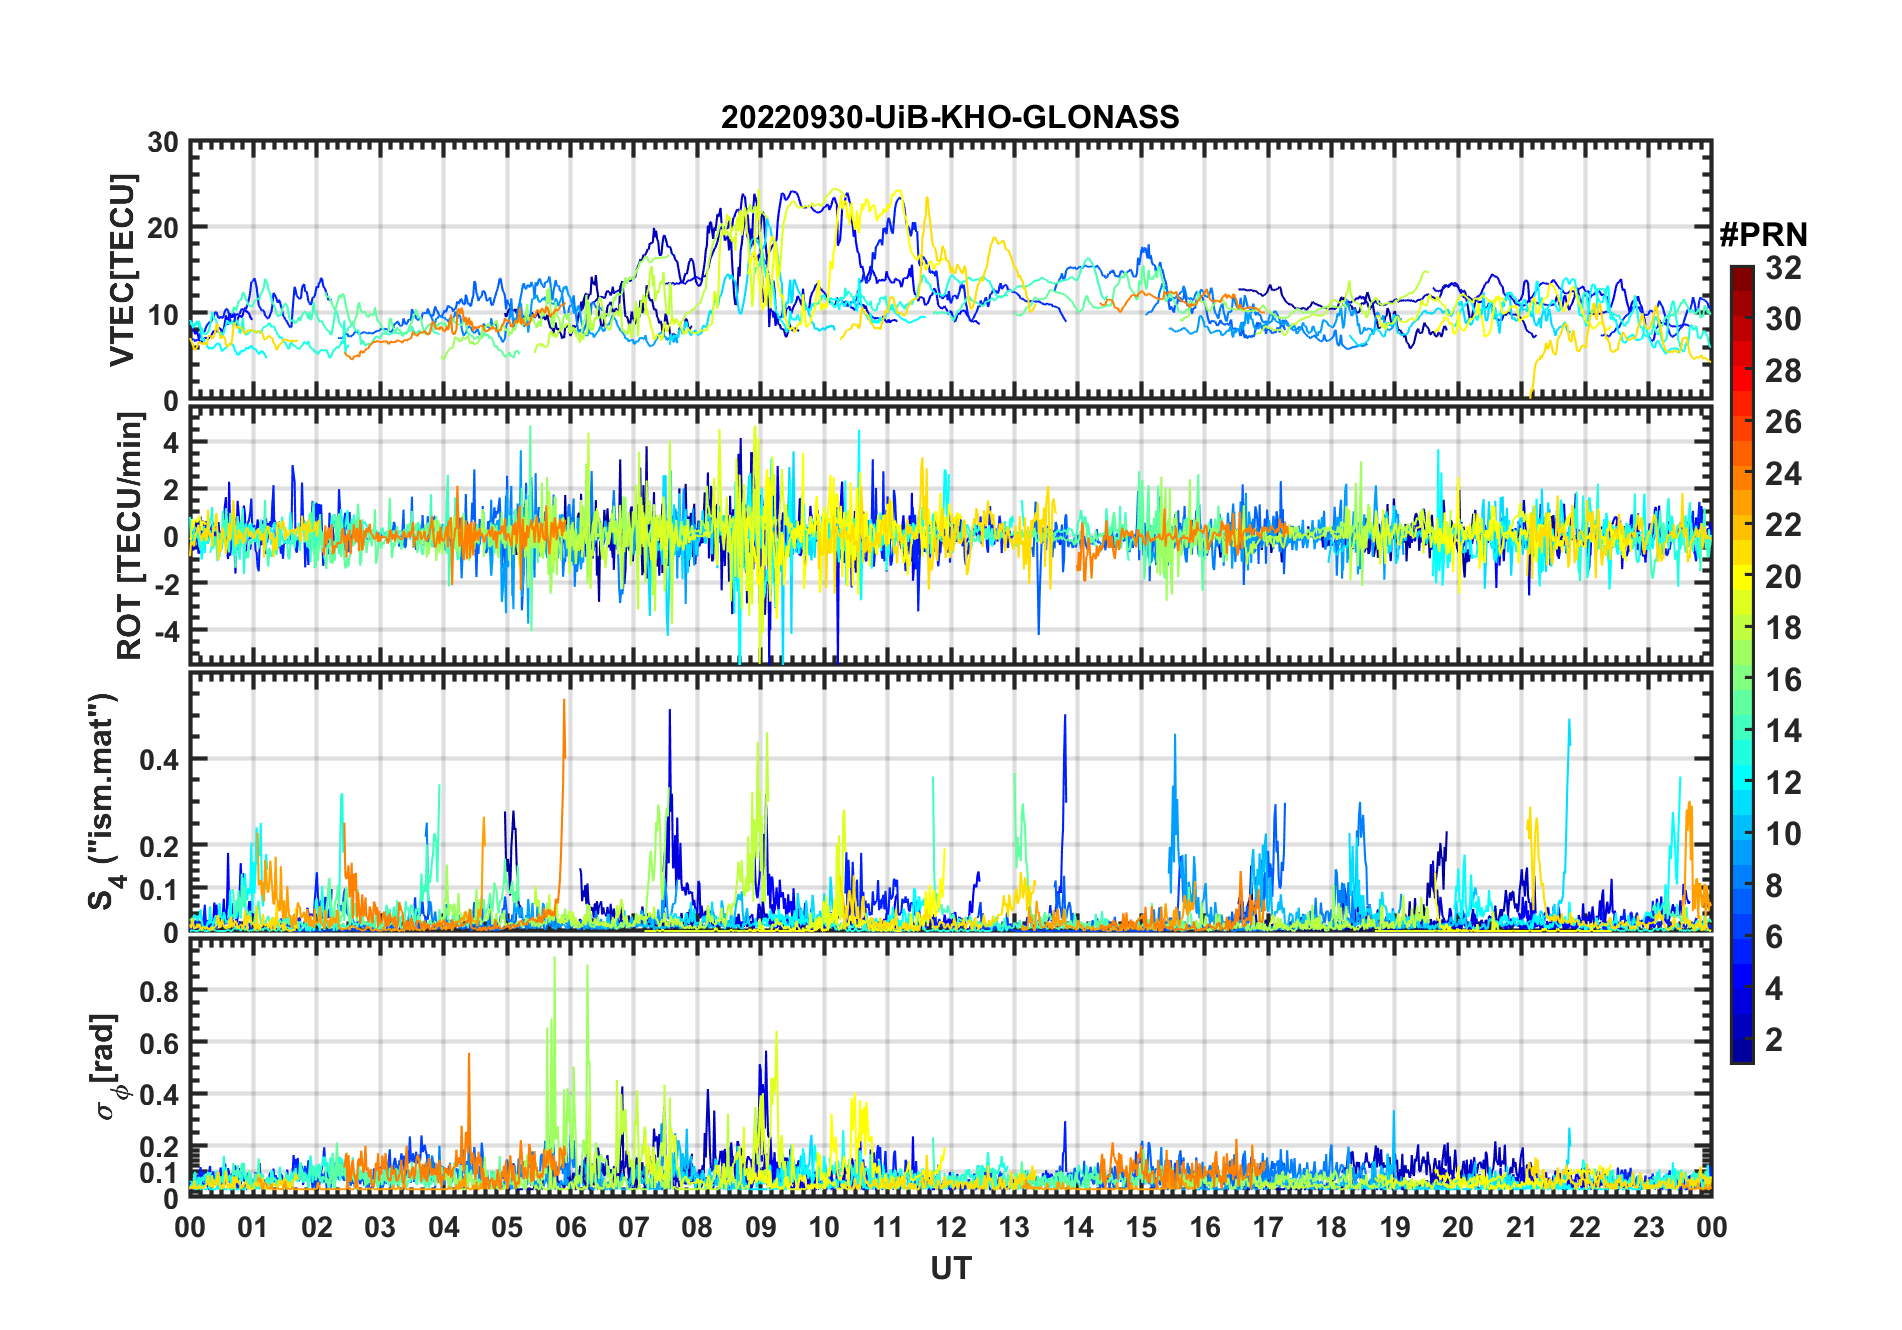Screen dimensions: 1902x1330
Task: Select the VTEC[TECU] y-axis label
Action: [122, 270]
